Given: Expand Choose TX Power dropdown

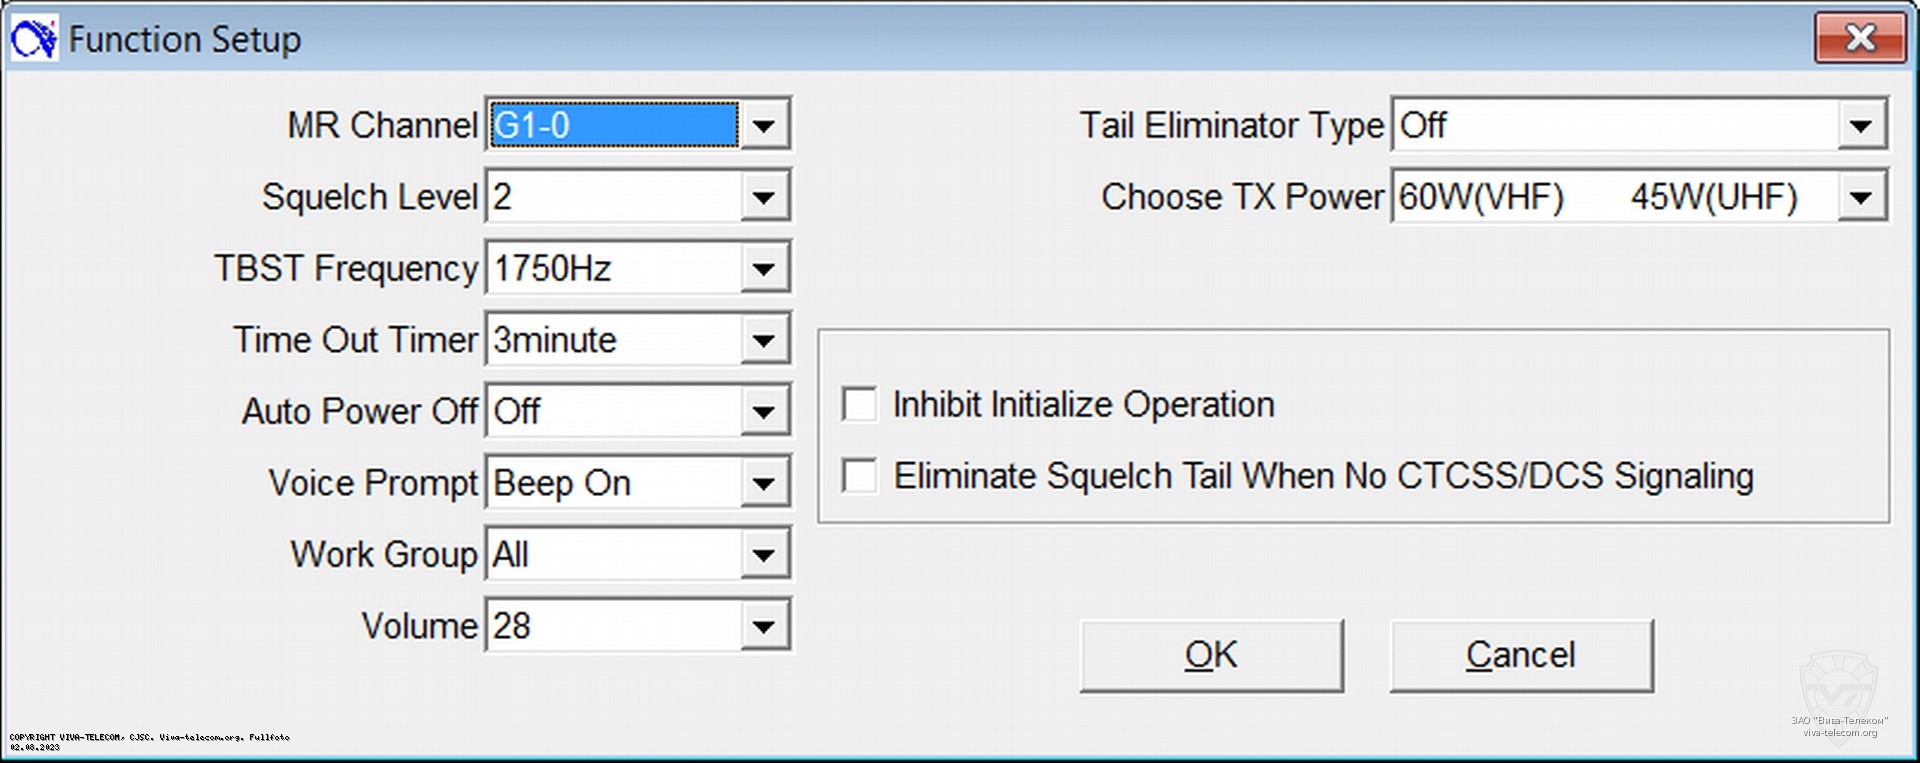Looking at the screenshot, I should click(1861, 197).
